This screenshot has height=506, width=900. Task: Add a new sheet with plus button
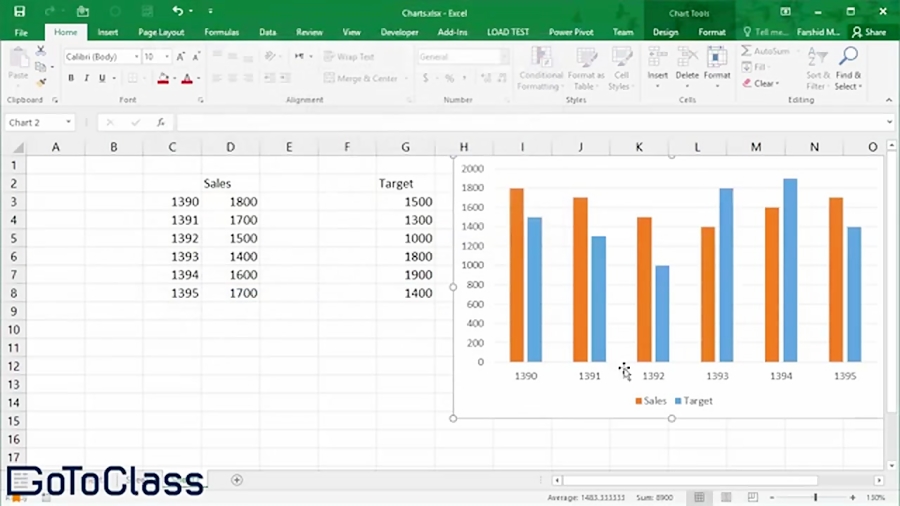point(237,480)
